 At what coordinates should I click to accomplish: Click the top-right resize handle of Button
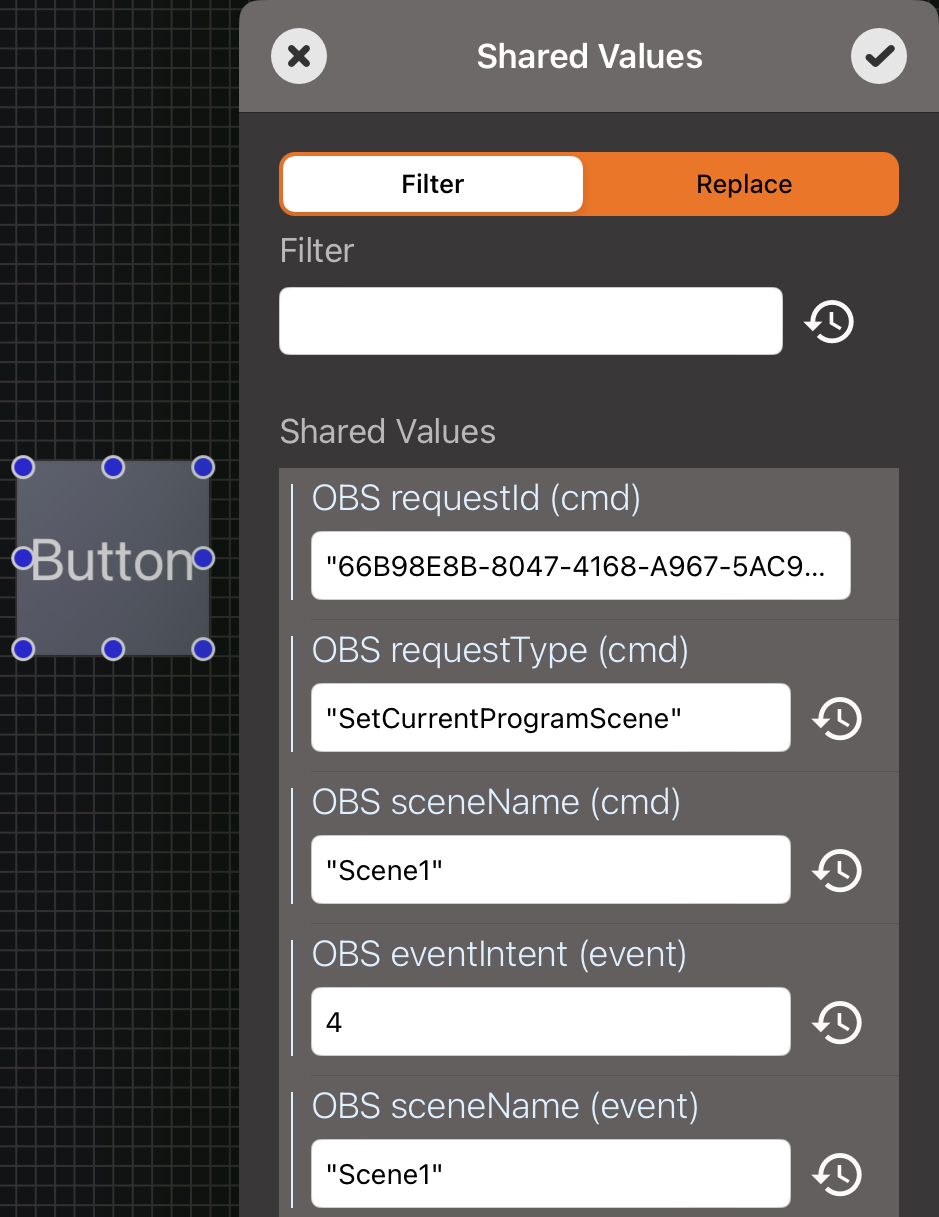(x=203, y=467)
